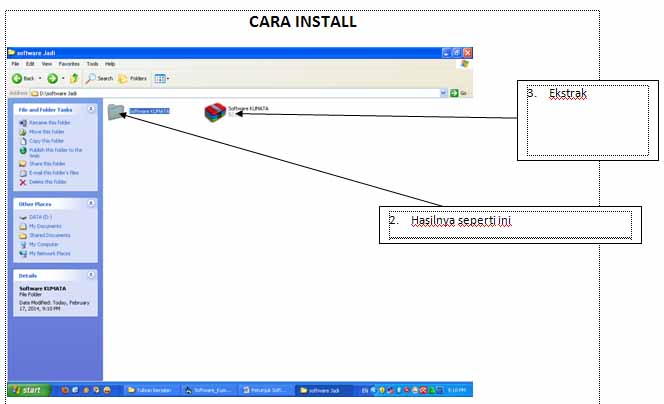This screenshot has width=664, height=404.
Task: Click Rename this folder link
Action: 50,123
